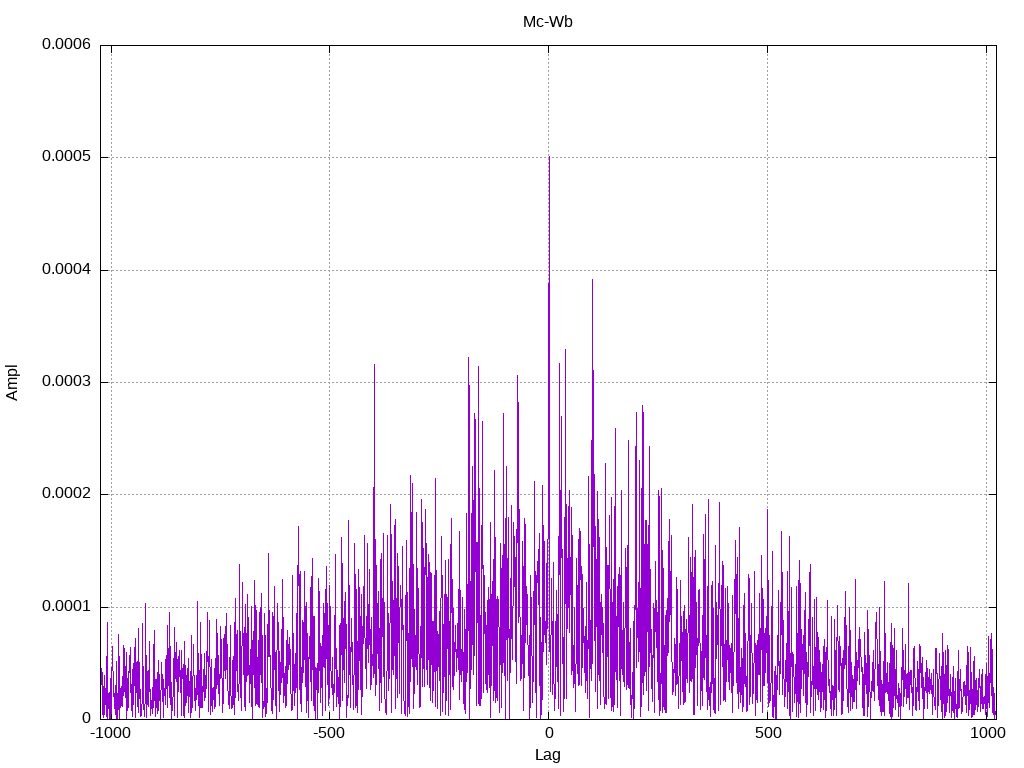Click the 1000 x-axis tick label
This screenshot has width=1024, height=768.
click(x=987, y=733)
